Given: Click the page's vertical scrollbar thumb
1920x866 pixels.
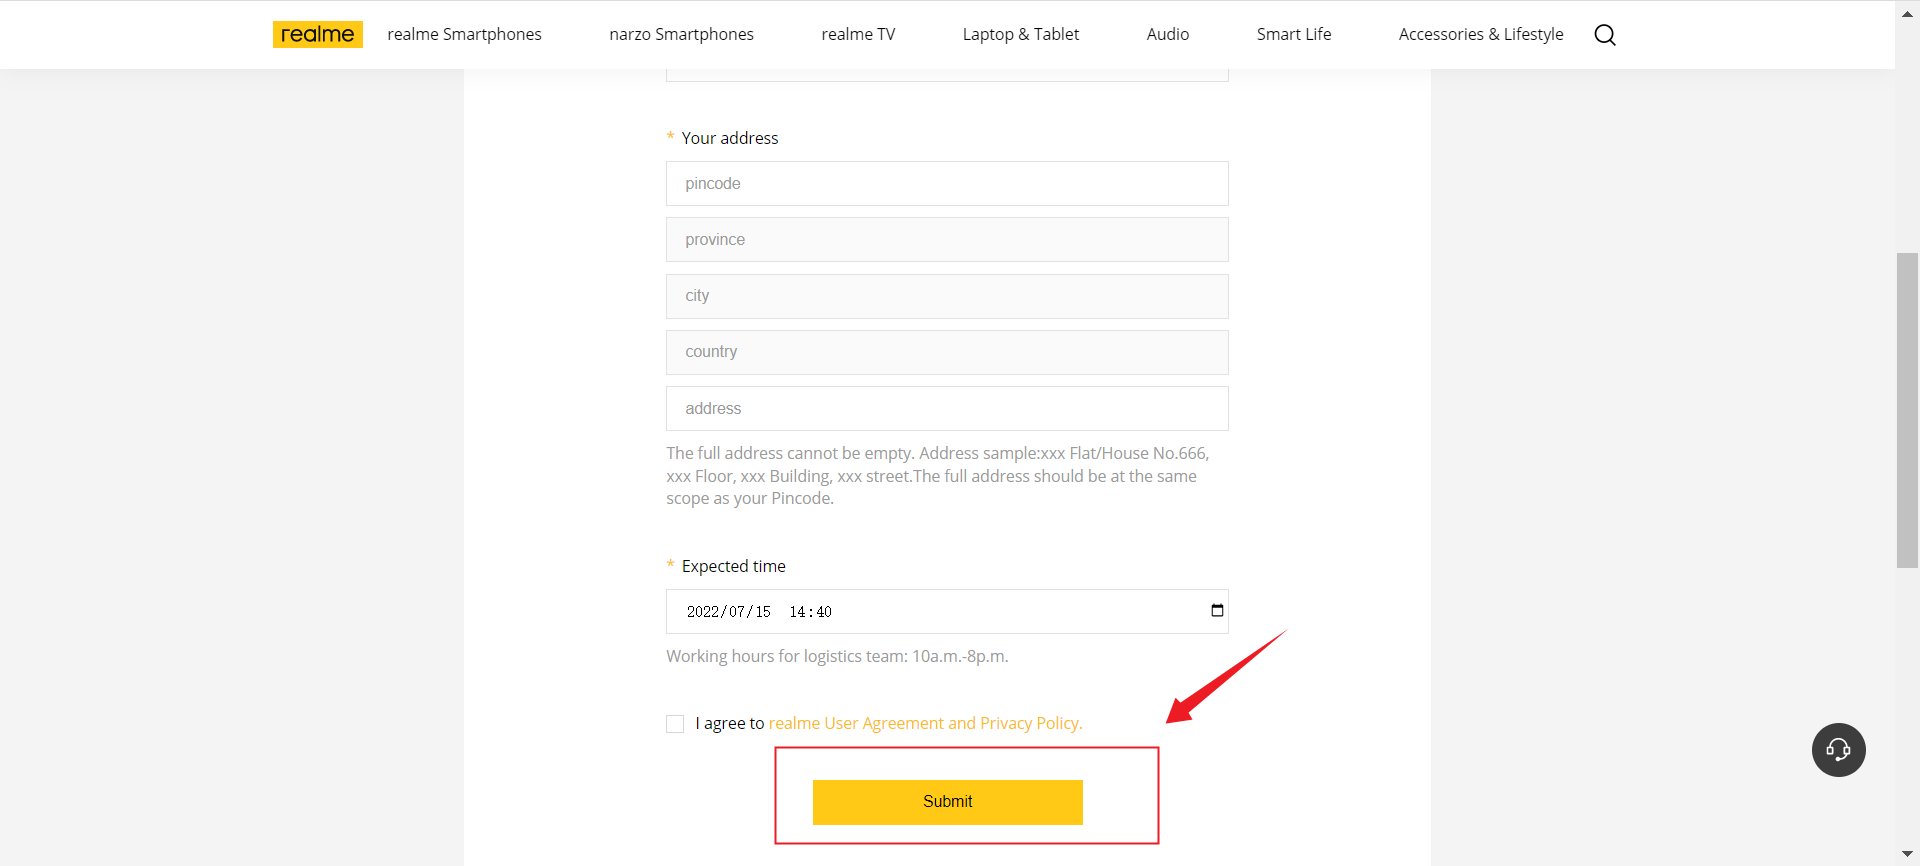Looking at the screenshot, I should point(1907,410).
